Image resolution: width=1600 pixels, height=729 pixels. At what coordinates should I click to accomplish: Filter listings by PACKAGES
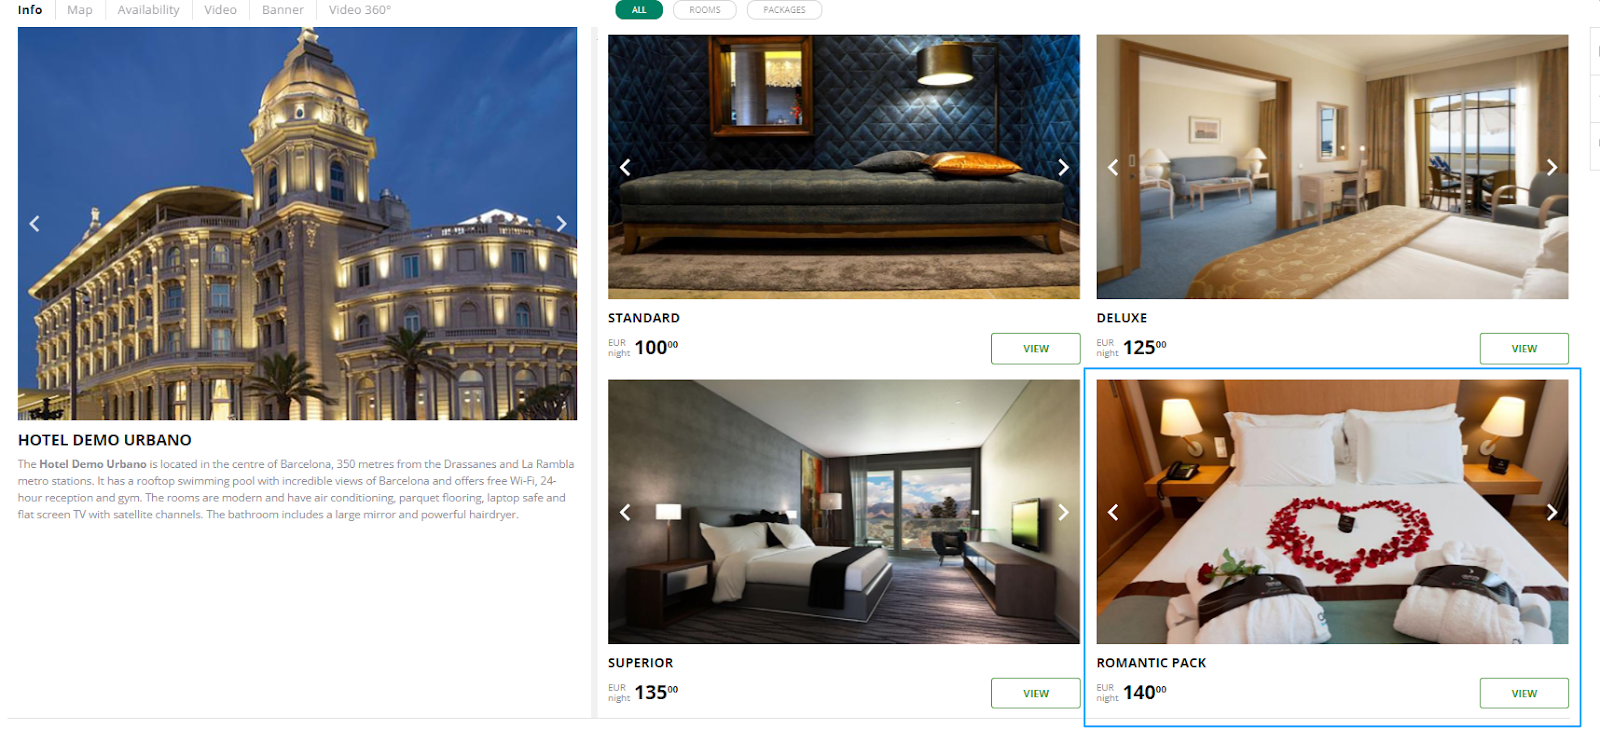pyautogui.click(x=784, y=10)
